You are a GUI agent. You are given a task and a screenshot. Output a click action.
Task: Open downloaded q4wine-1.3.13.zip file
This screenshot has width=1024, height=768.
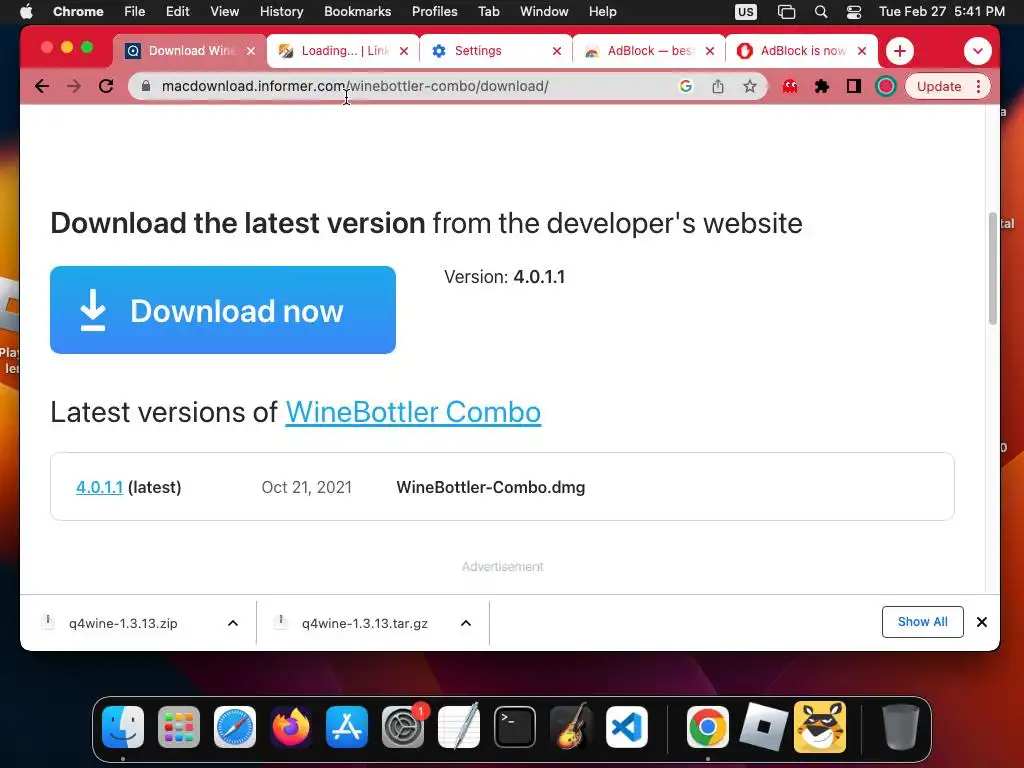click(123, 623)
